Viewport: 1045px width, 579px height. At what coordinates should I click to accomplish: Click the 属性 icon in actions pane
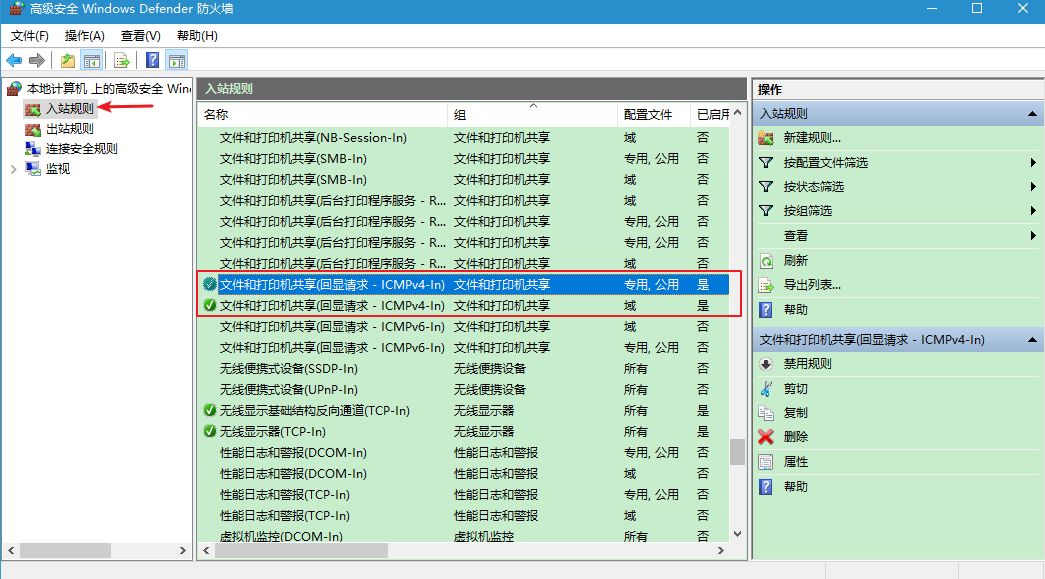click(x=766, y=462)
